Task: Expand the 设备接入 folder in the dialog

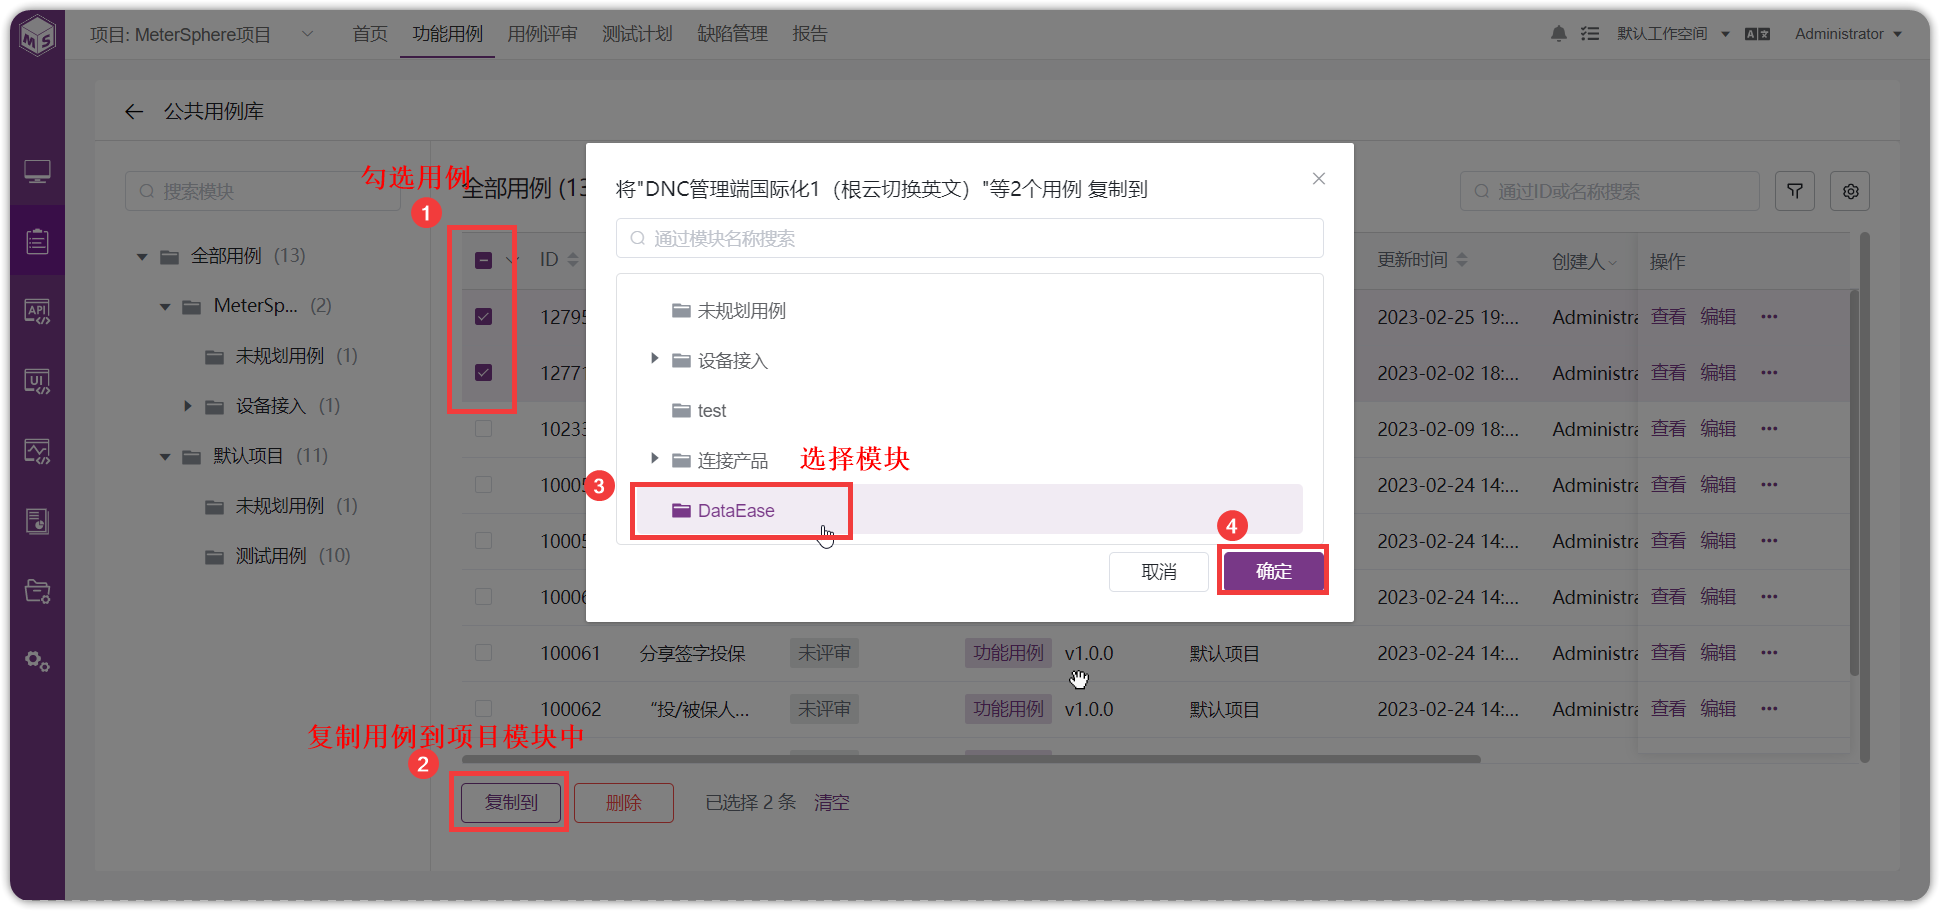Action: tap(655, 358)
